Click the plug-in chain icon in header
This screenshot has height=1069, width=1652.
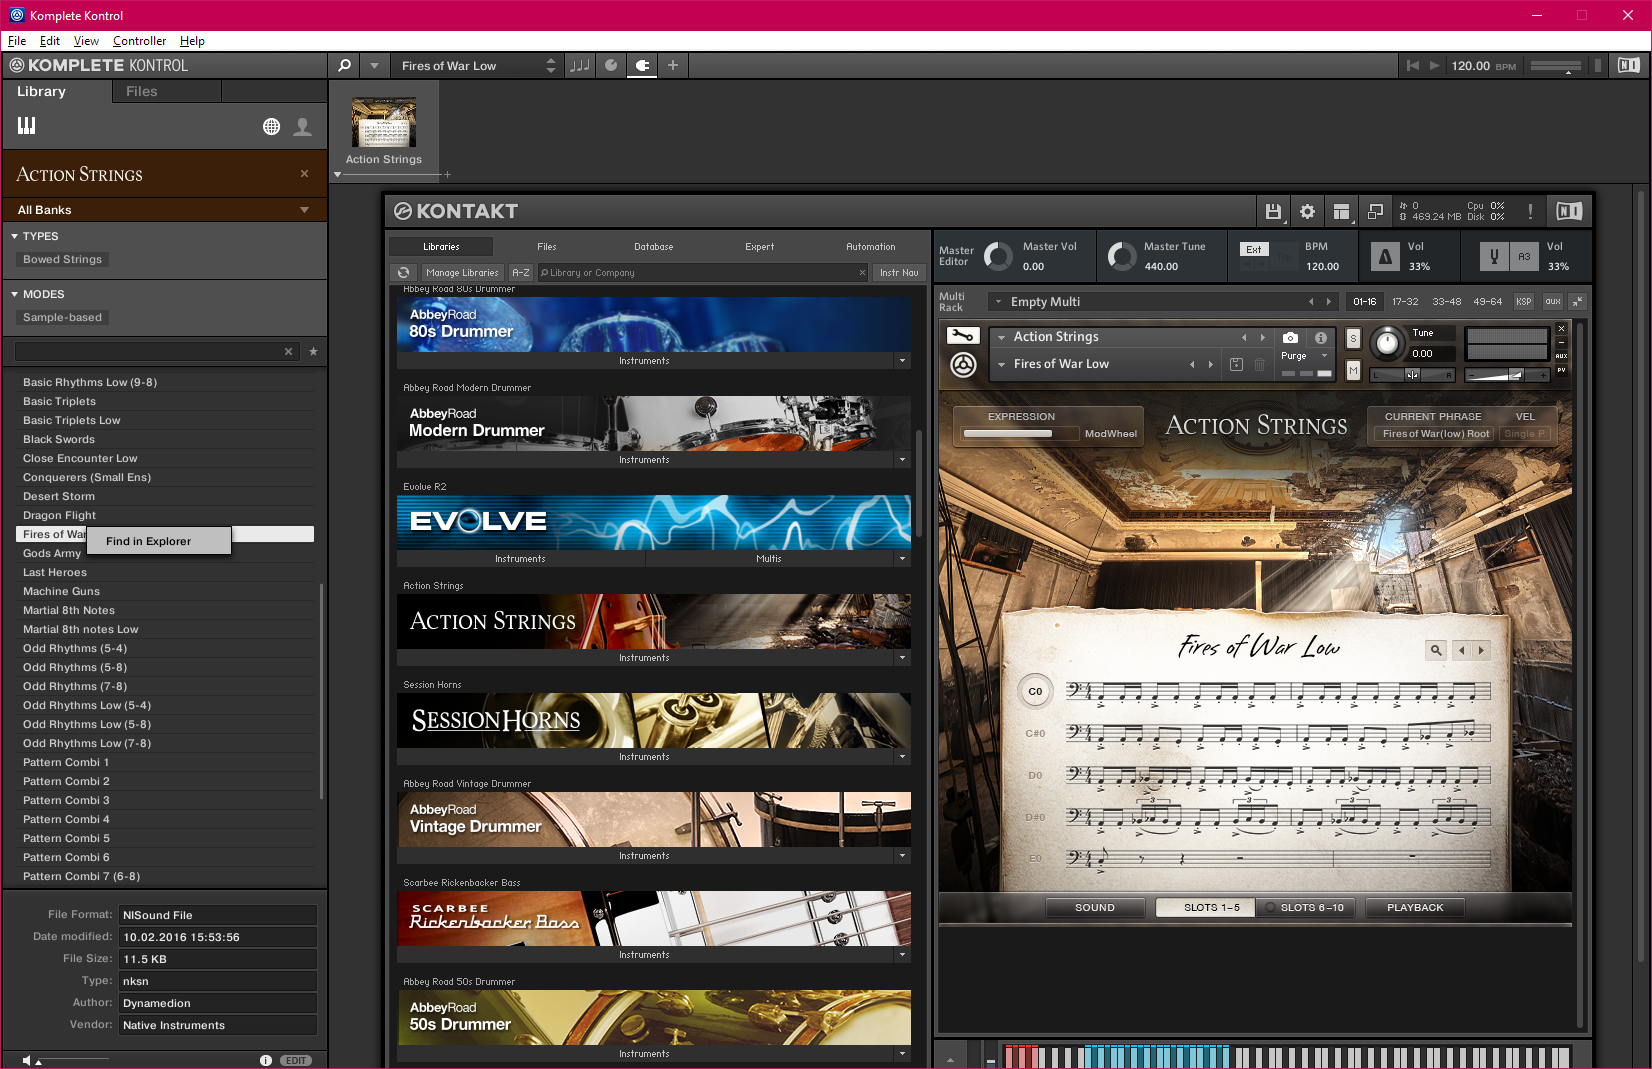(x=643, y=65)
